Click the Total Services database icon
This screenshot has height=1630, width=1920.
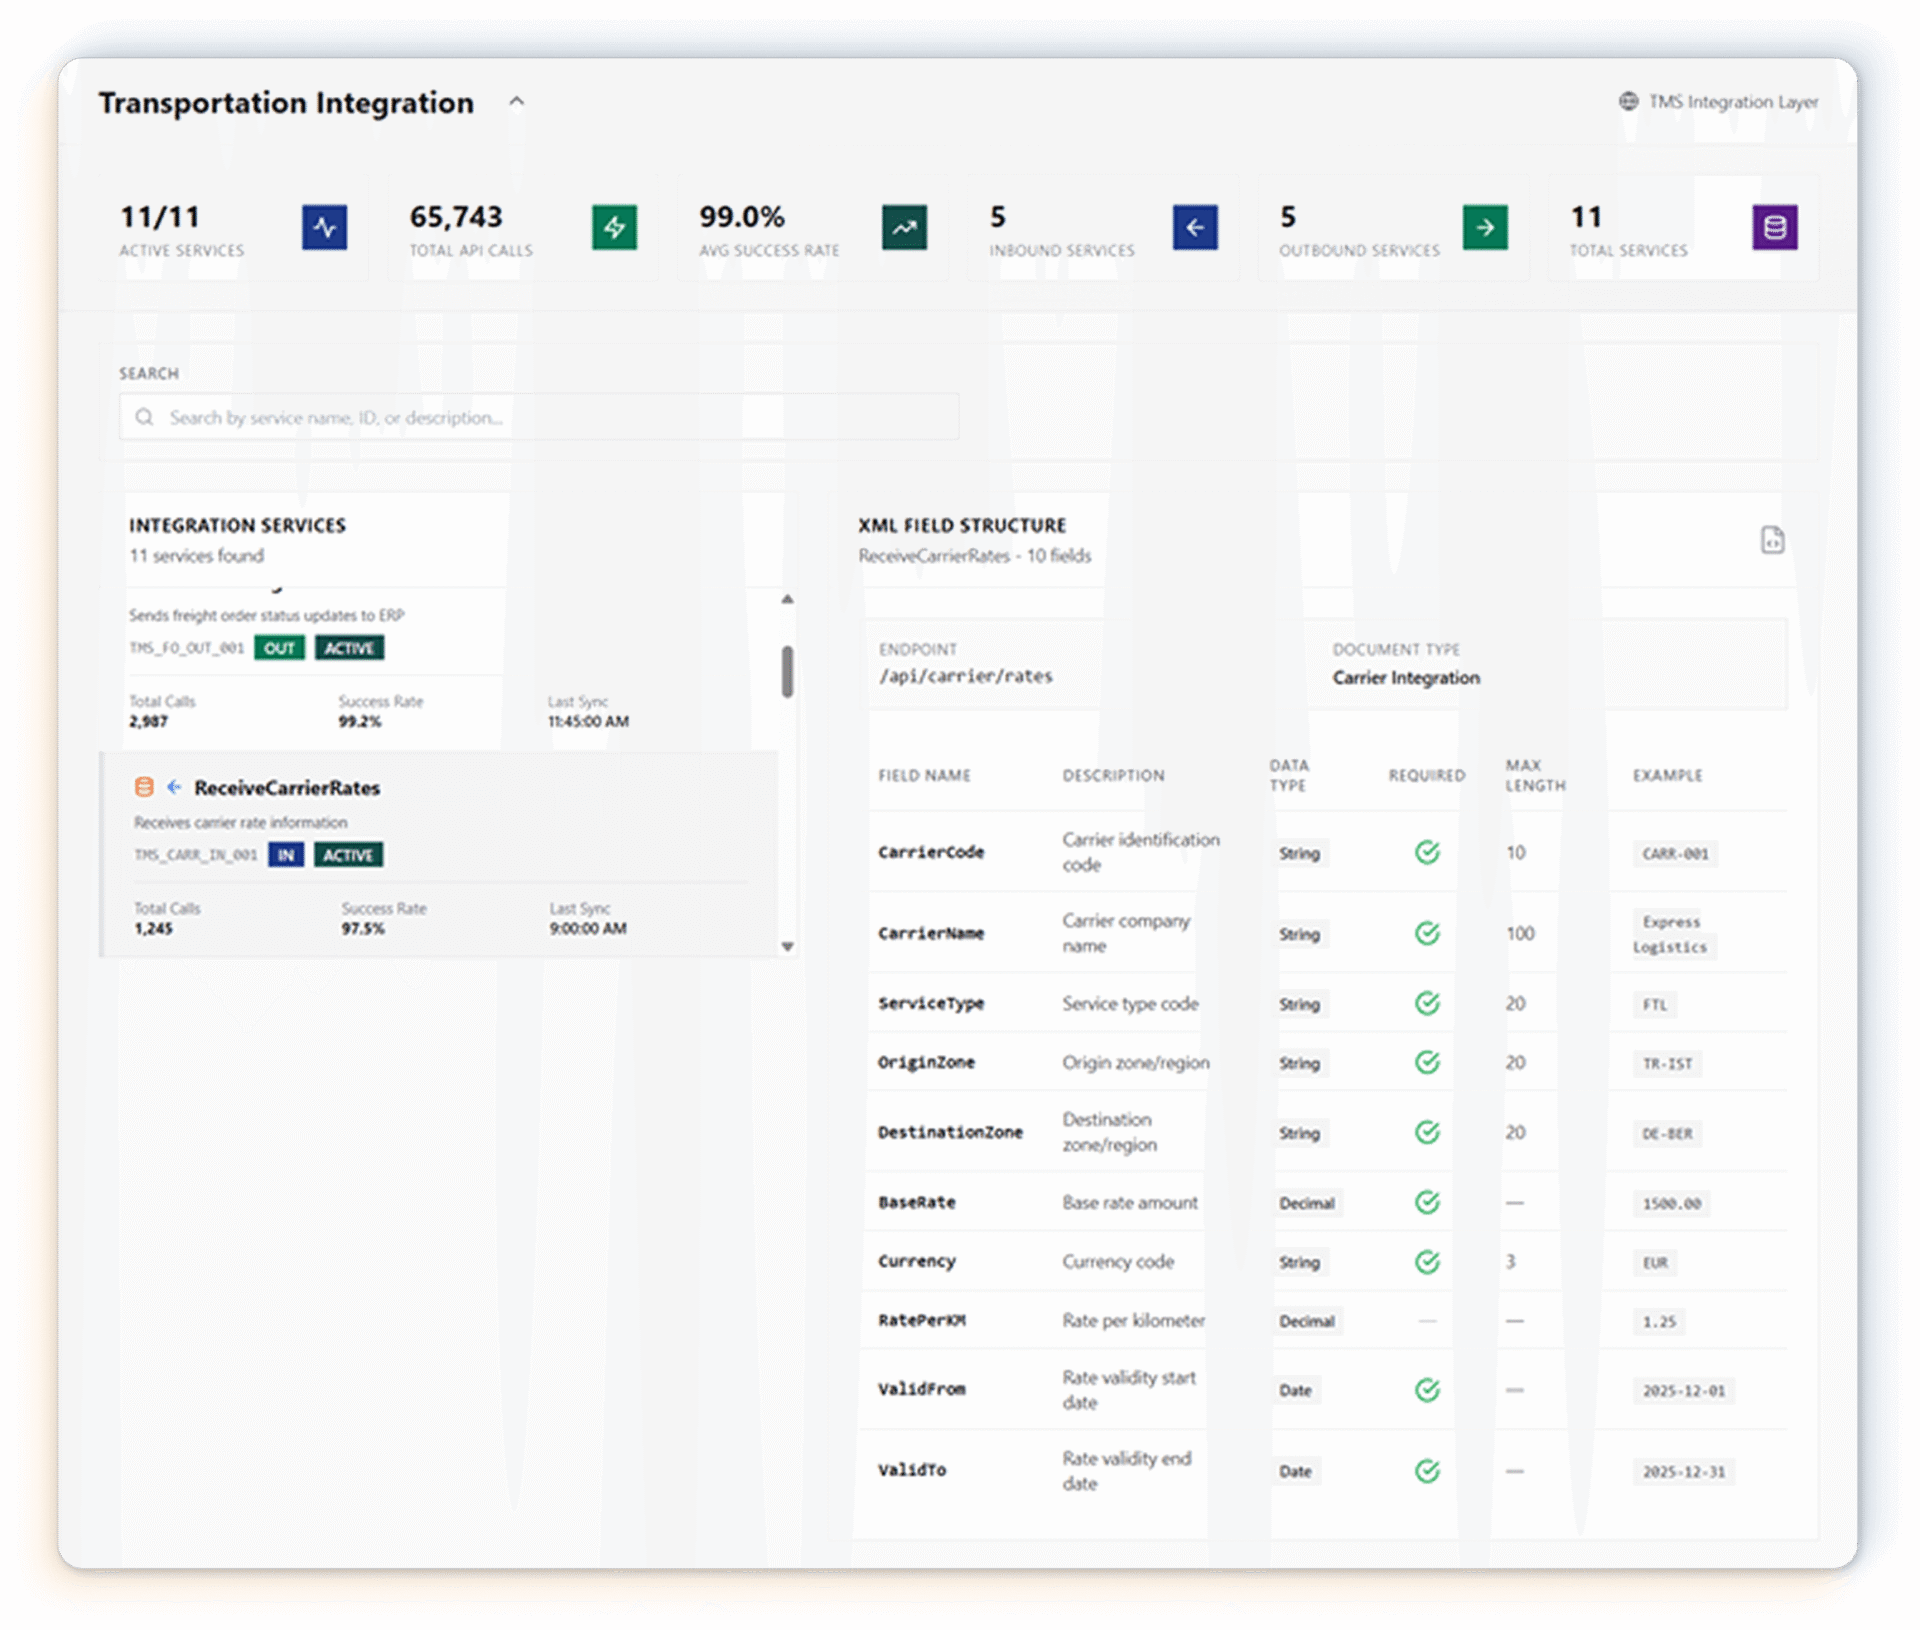(x=1775, y=228)
